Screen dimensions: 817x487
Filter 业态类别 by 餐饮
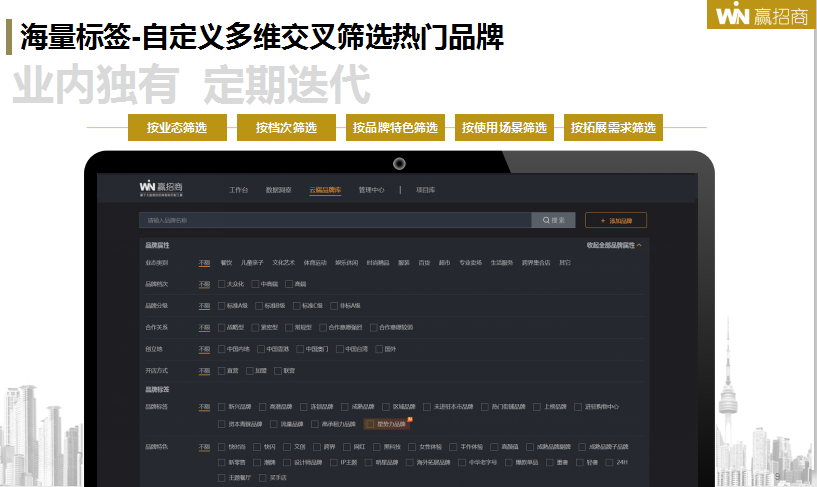point(226,263)
